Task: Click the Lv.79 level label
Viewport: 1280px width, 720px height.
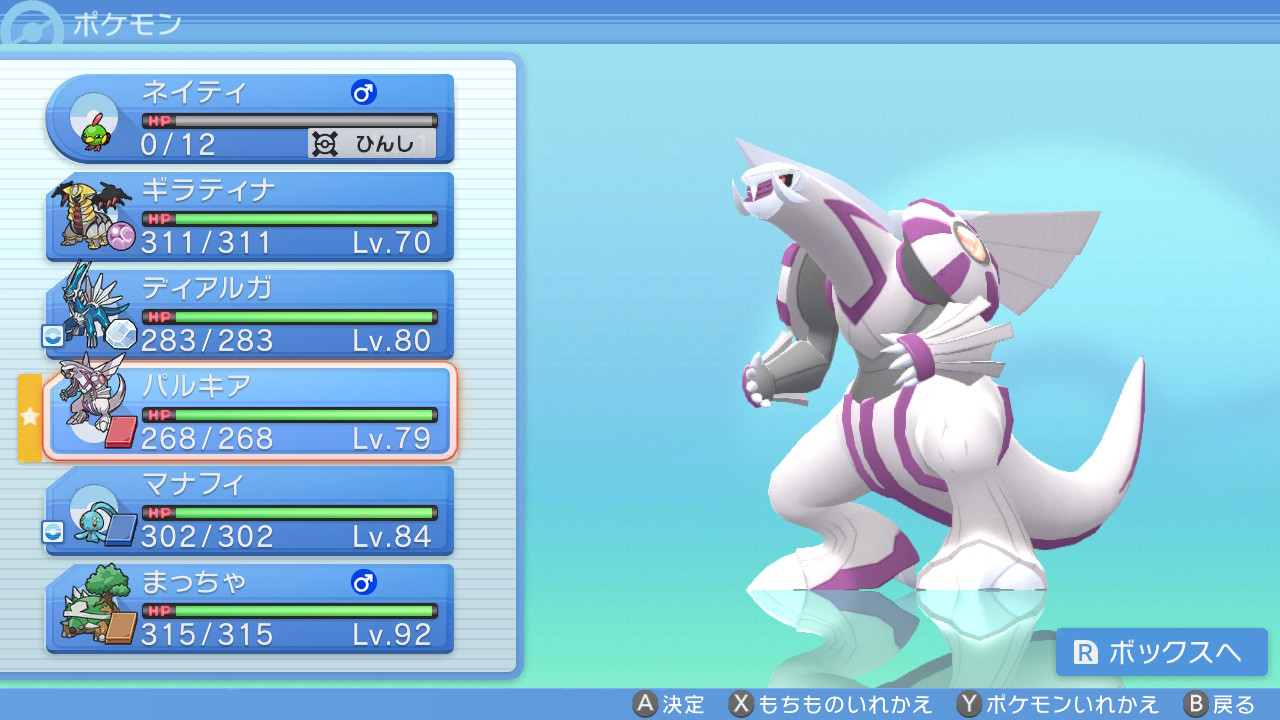Action: point(392,439)
